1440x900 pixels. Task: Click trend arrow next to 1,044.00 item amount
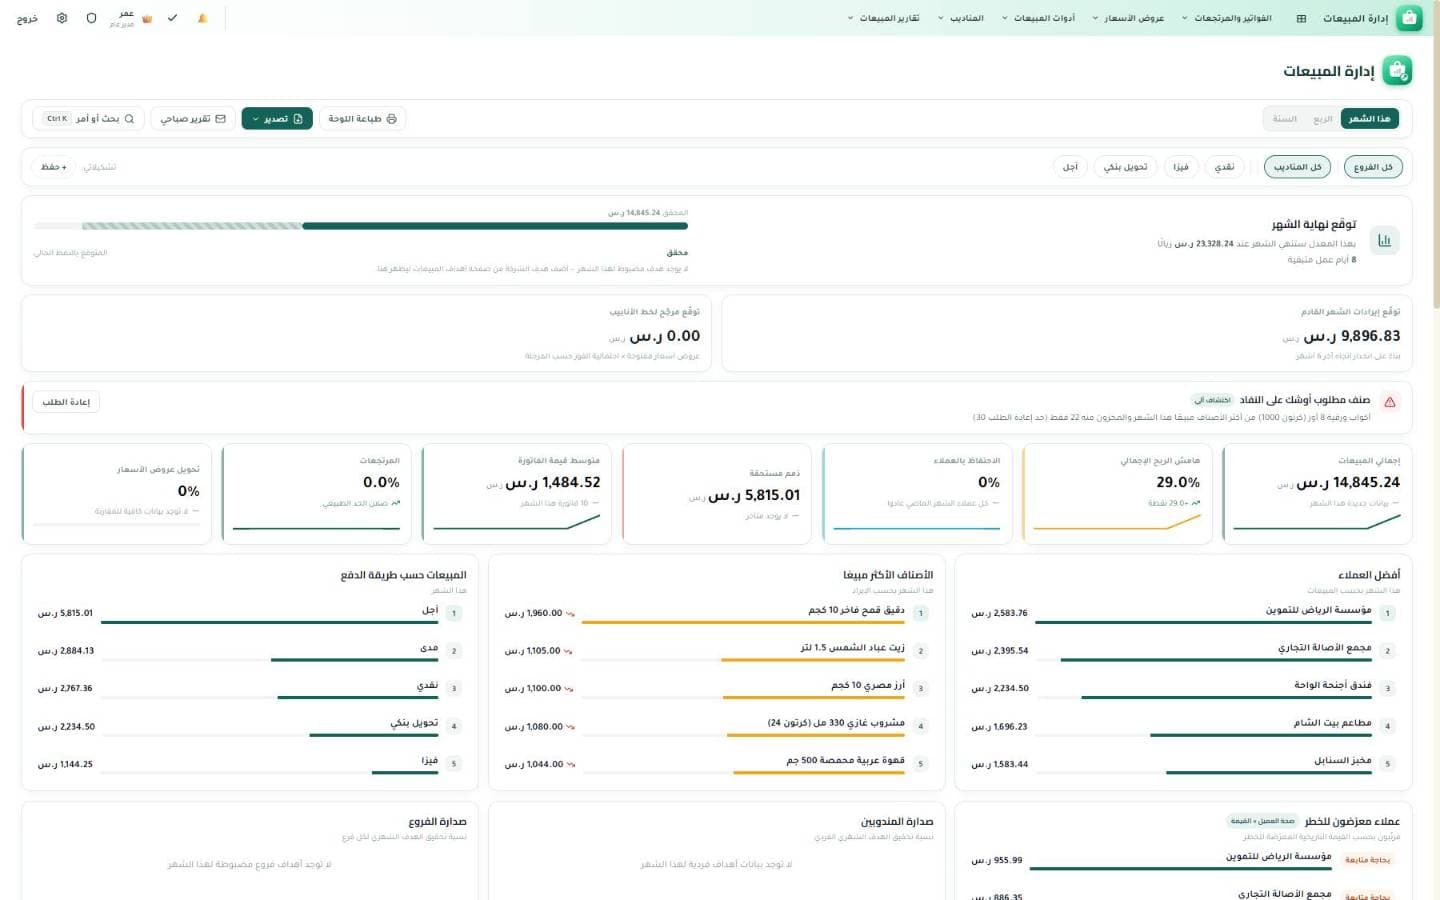(x=570, y=764)
